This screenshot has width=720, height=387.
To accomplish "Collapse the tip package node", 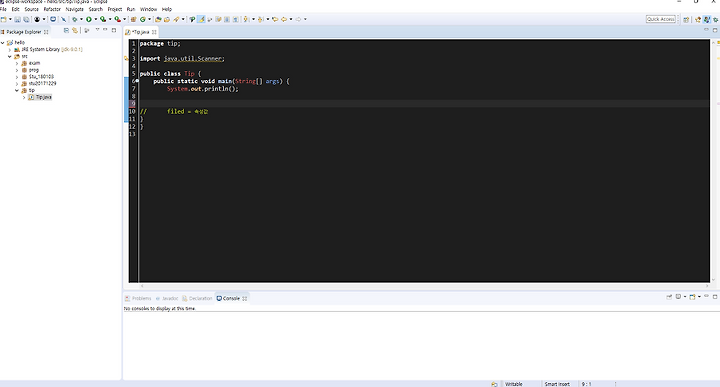I will pos(17,90).
